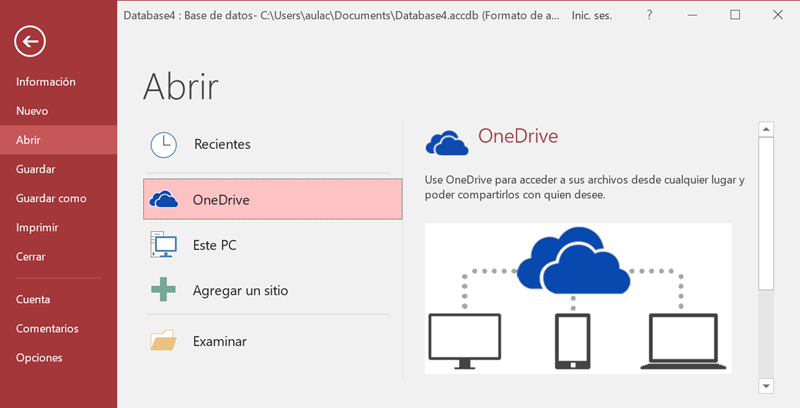This screenshot has height=408, width=800.
Task: Open the Cuenta page
Action: pyautogui.click(x=33, y=299)
